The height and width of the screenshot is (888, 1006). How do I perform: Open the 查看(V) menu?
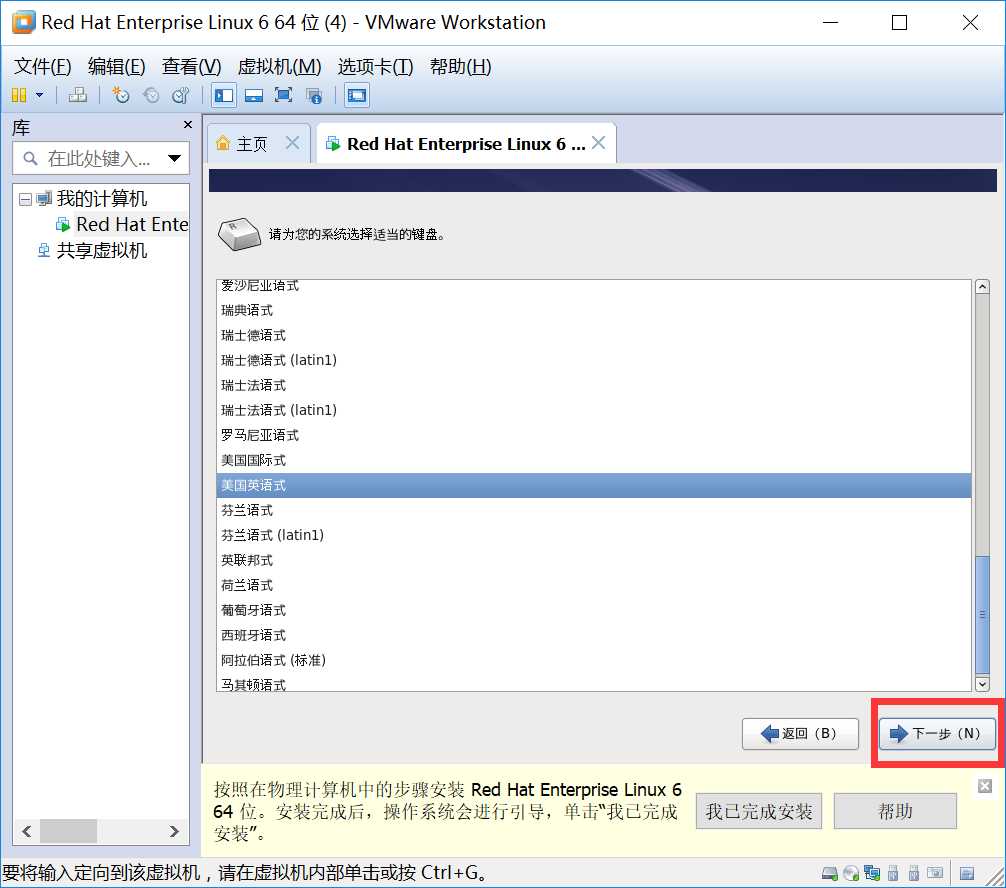pos(191,66)
